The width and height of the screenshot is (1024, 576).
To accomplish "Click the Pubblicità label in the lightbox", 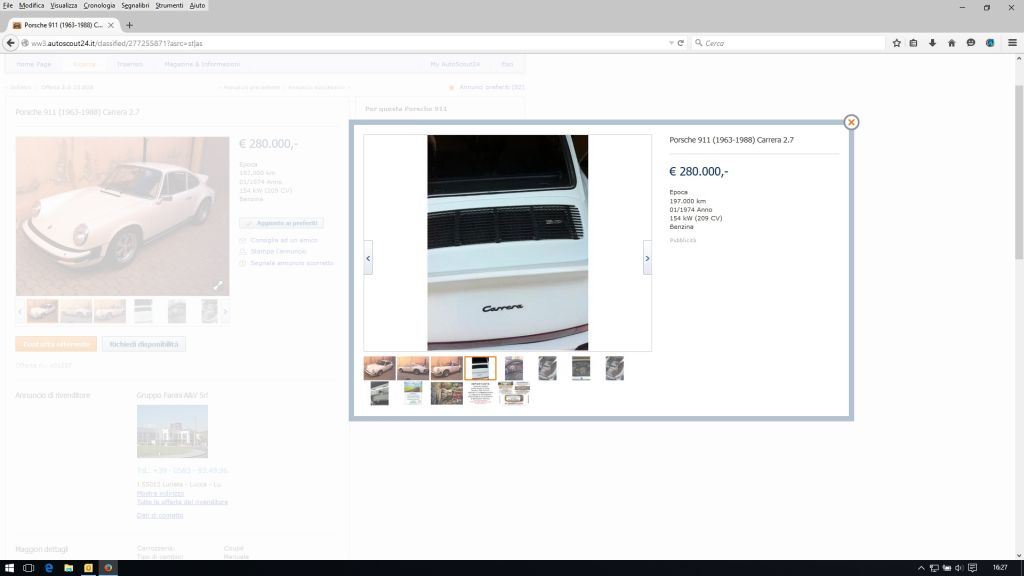I will [682, 240].
